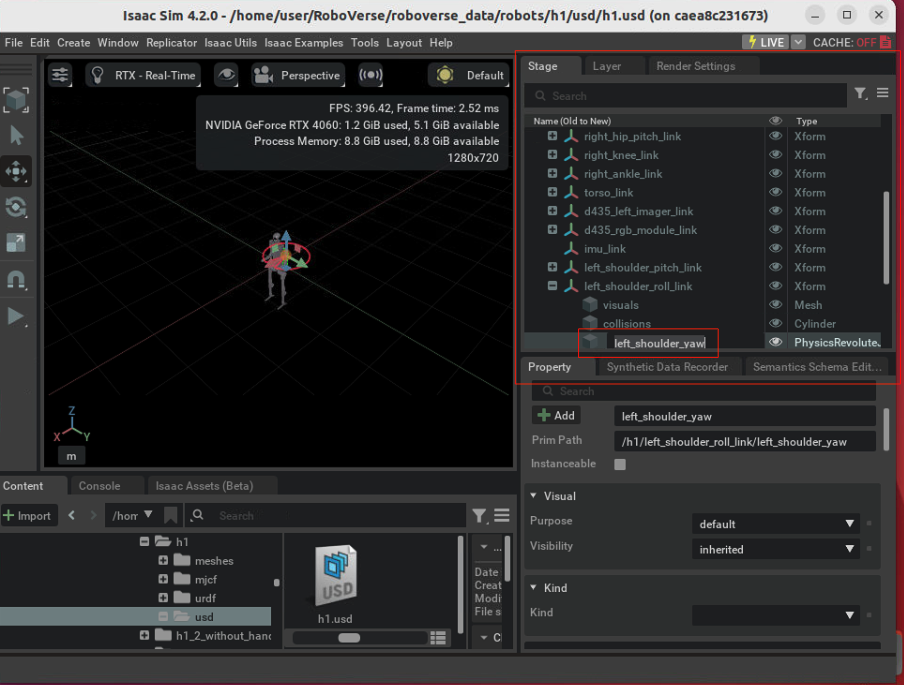Toggle visibility of right_hip_pitch_link
Image resolution: width=904 pixels, height=685 pixels.
coord(775,136)
